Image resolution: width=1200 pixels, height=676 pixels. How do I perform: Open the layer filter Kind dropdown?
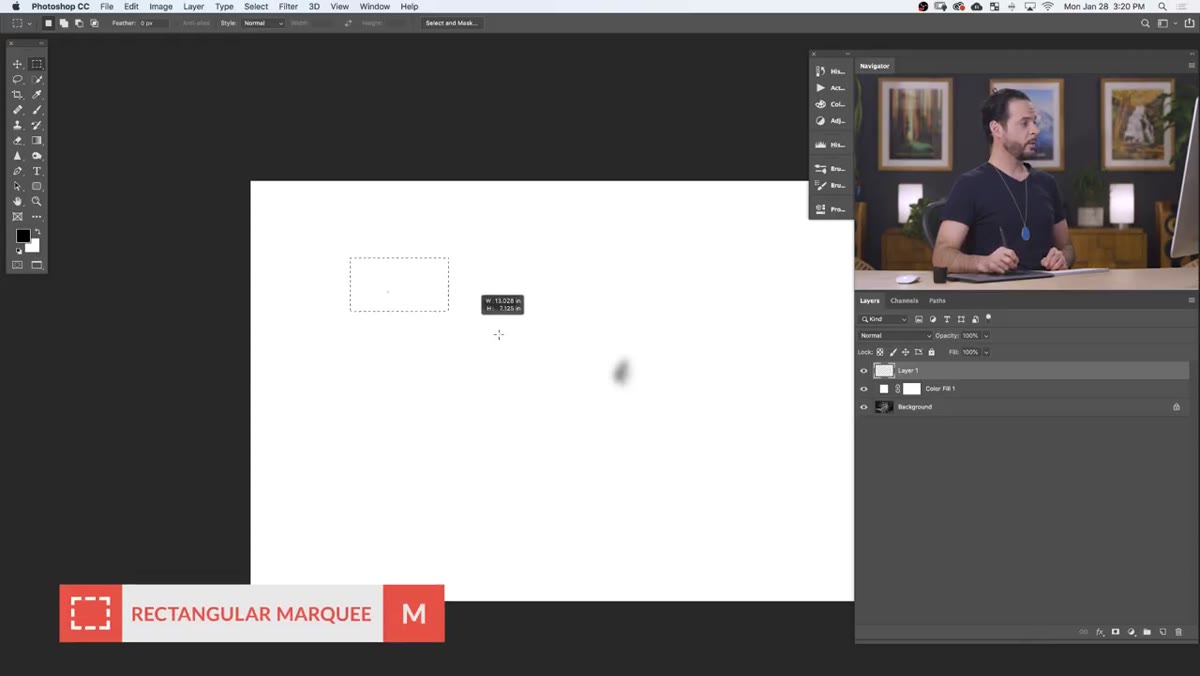pyautogui.click(x=884, y=319)
